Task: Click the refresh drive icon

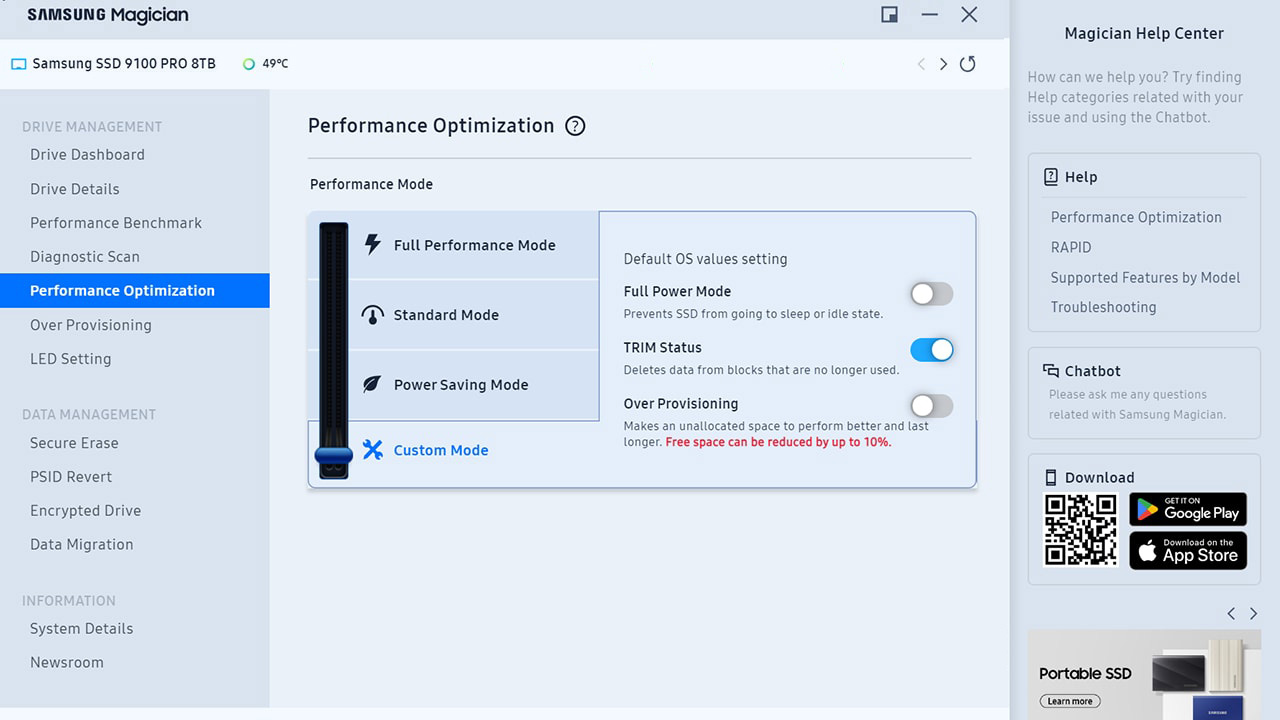Action: (967, 64)
